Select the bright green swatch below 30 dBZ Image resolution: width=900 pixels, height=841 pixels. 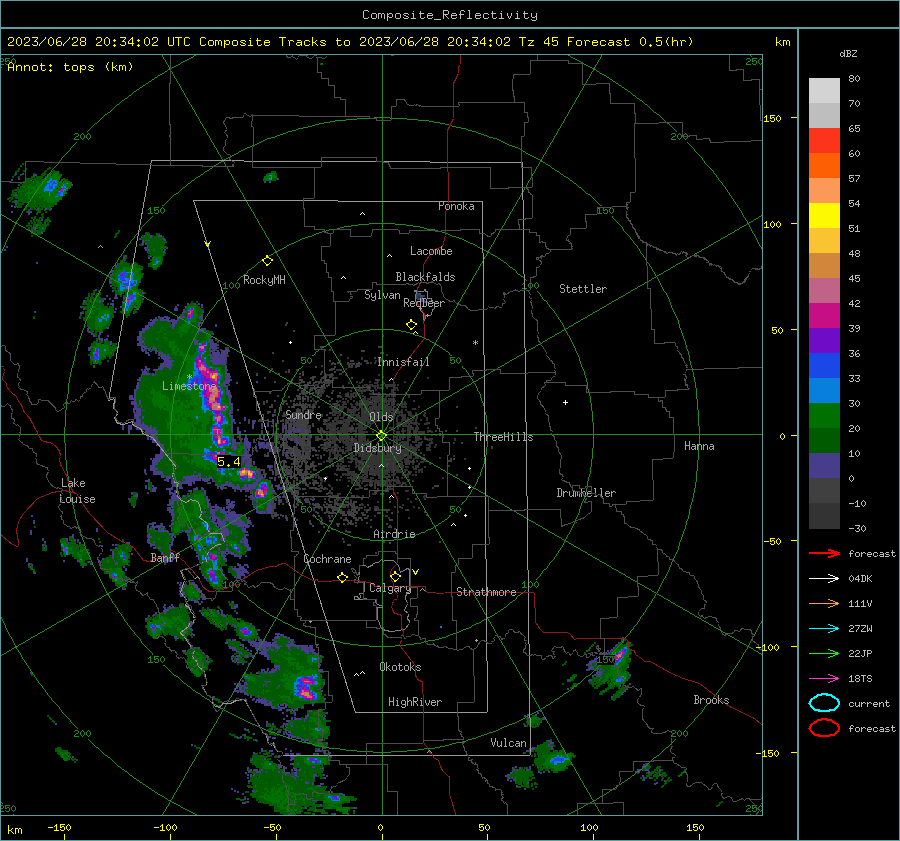pyautogui.click(x=824, y=416)
